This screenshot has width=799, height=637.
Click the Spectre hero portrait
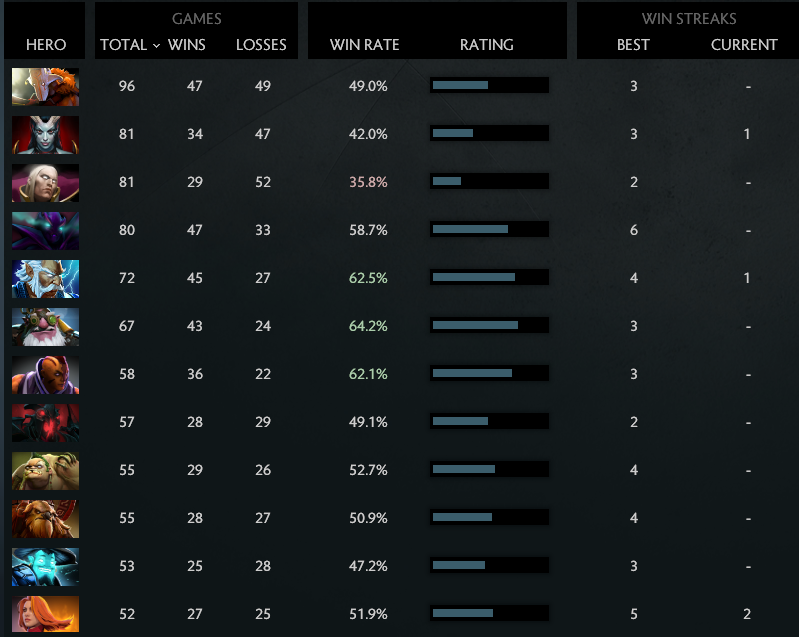45,230
